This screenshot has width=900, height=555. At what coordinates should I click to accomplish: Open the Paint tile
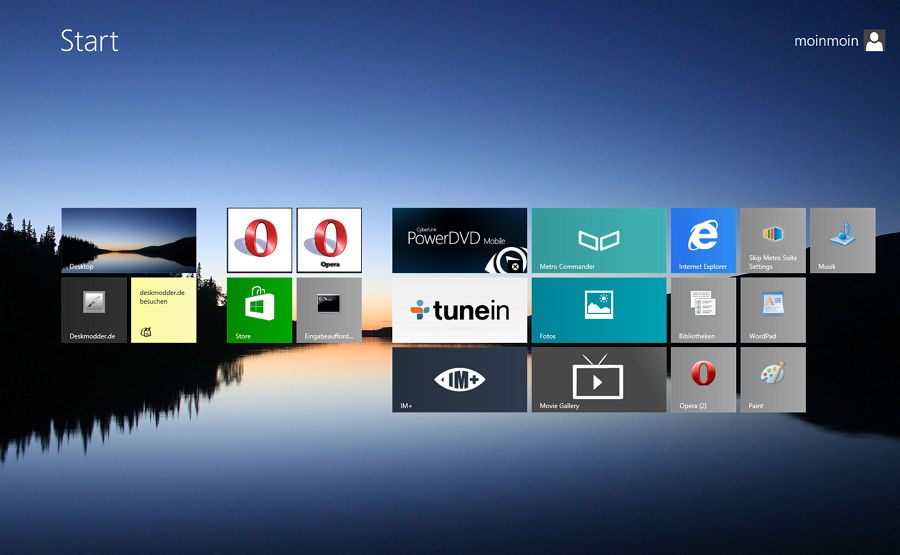773,379
